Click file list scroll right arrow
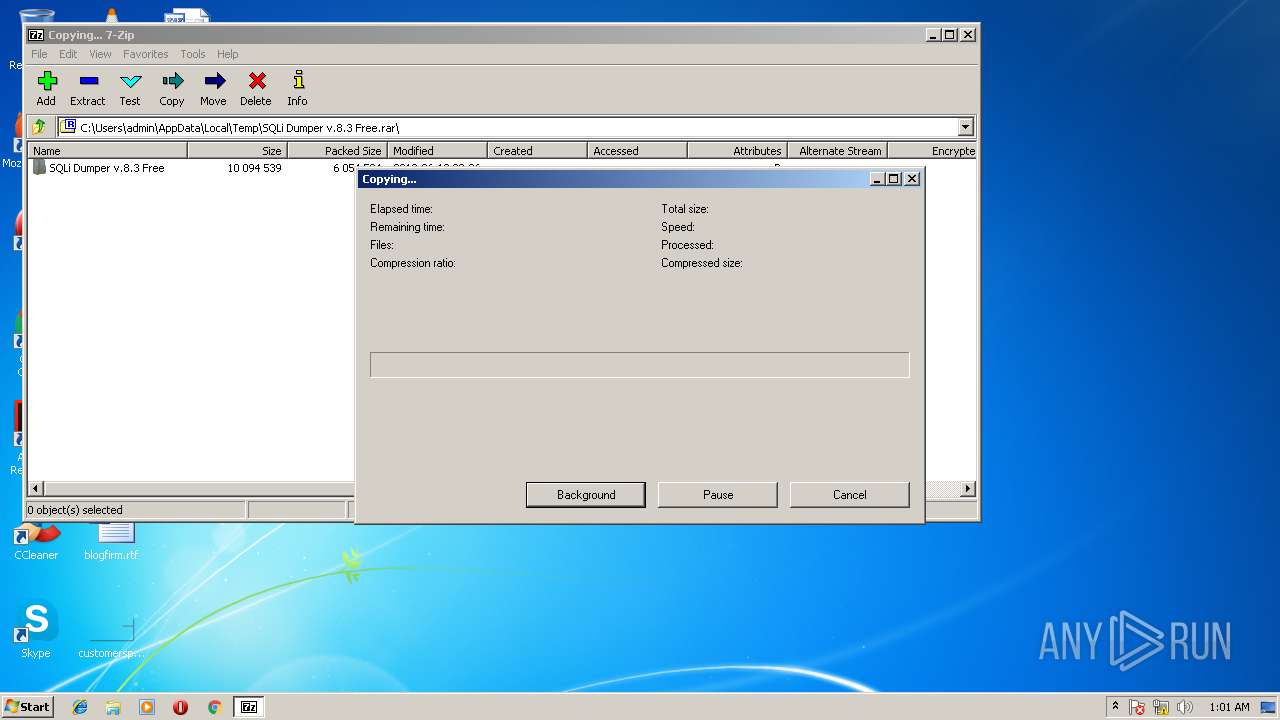 (x=967, y=489)
